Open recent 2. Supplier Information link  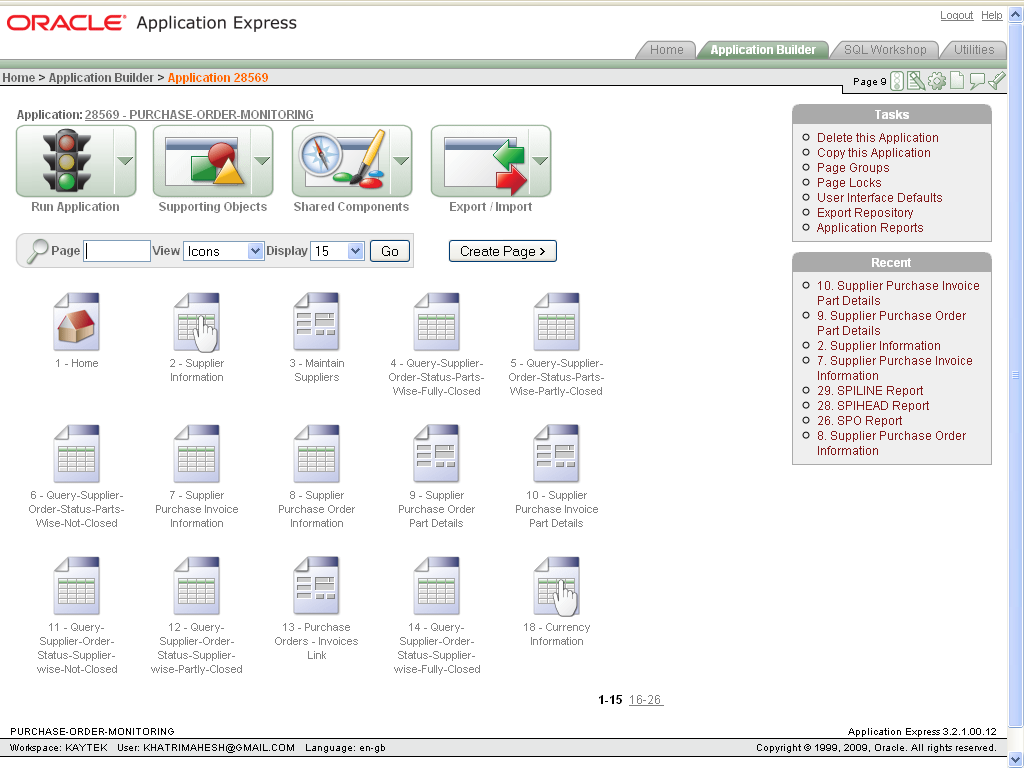(878, 345)
